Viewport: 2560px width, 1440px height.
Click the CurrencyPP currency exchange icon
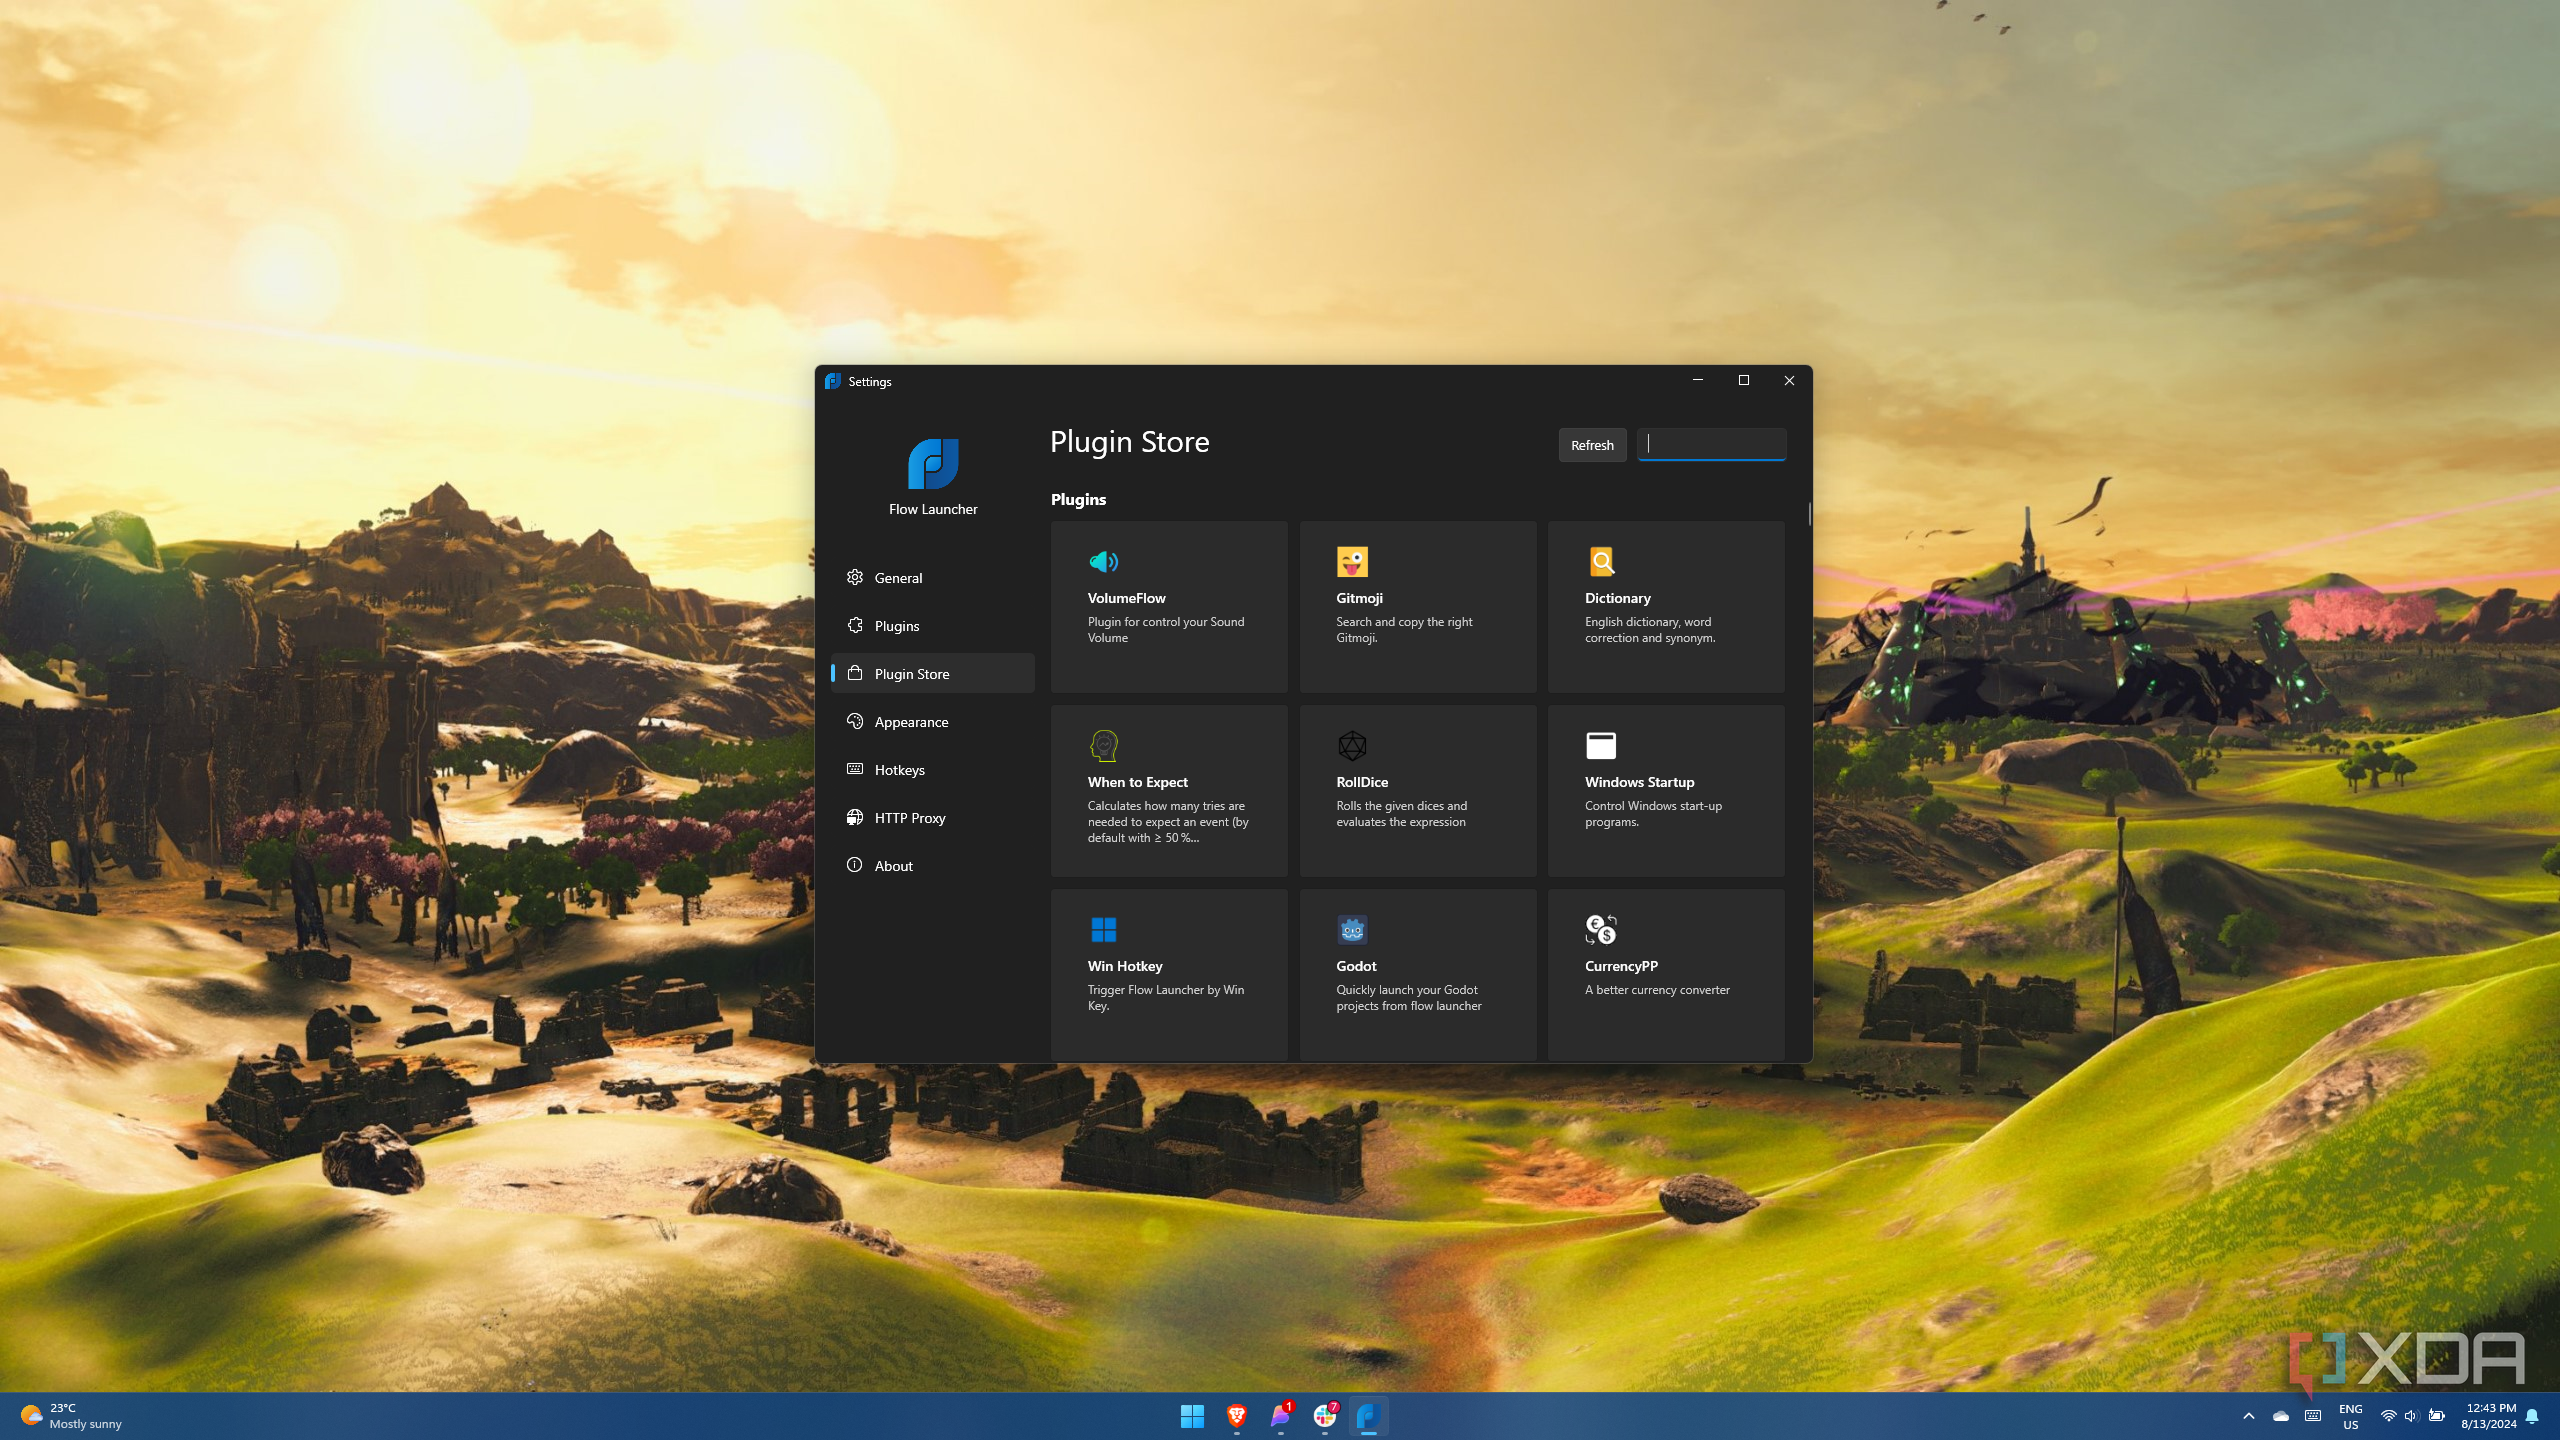(x=1601, y=930)
